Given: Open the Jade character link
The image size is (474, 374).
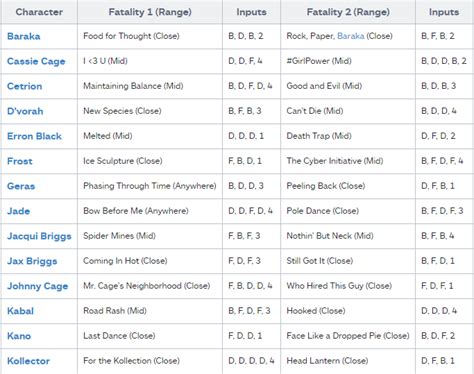Looking at the screenshot, I should coord(18,211).
